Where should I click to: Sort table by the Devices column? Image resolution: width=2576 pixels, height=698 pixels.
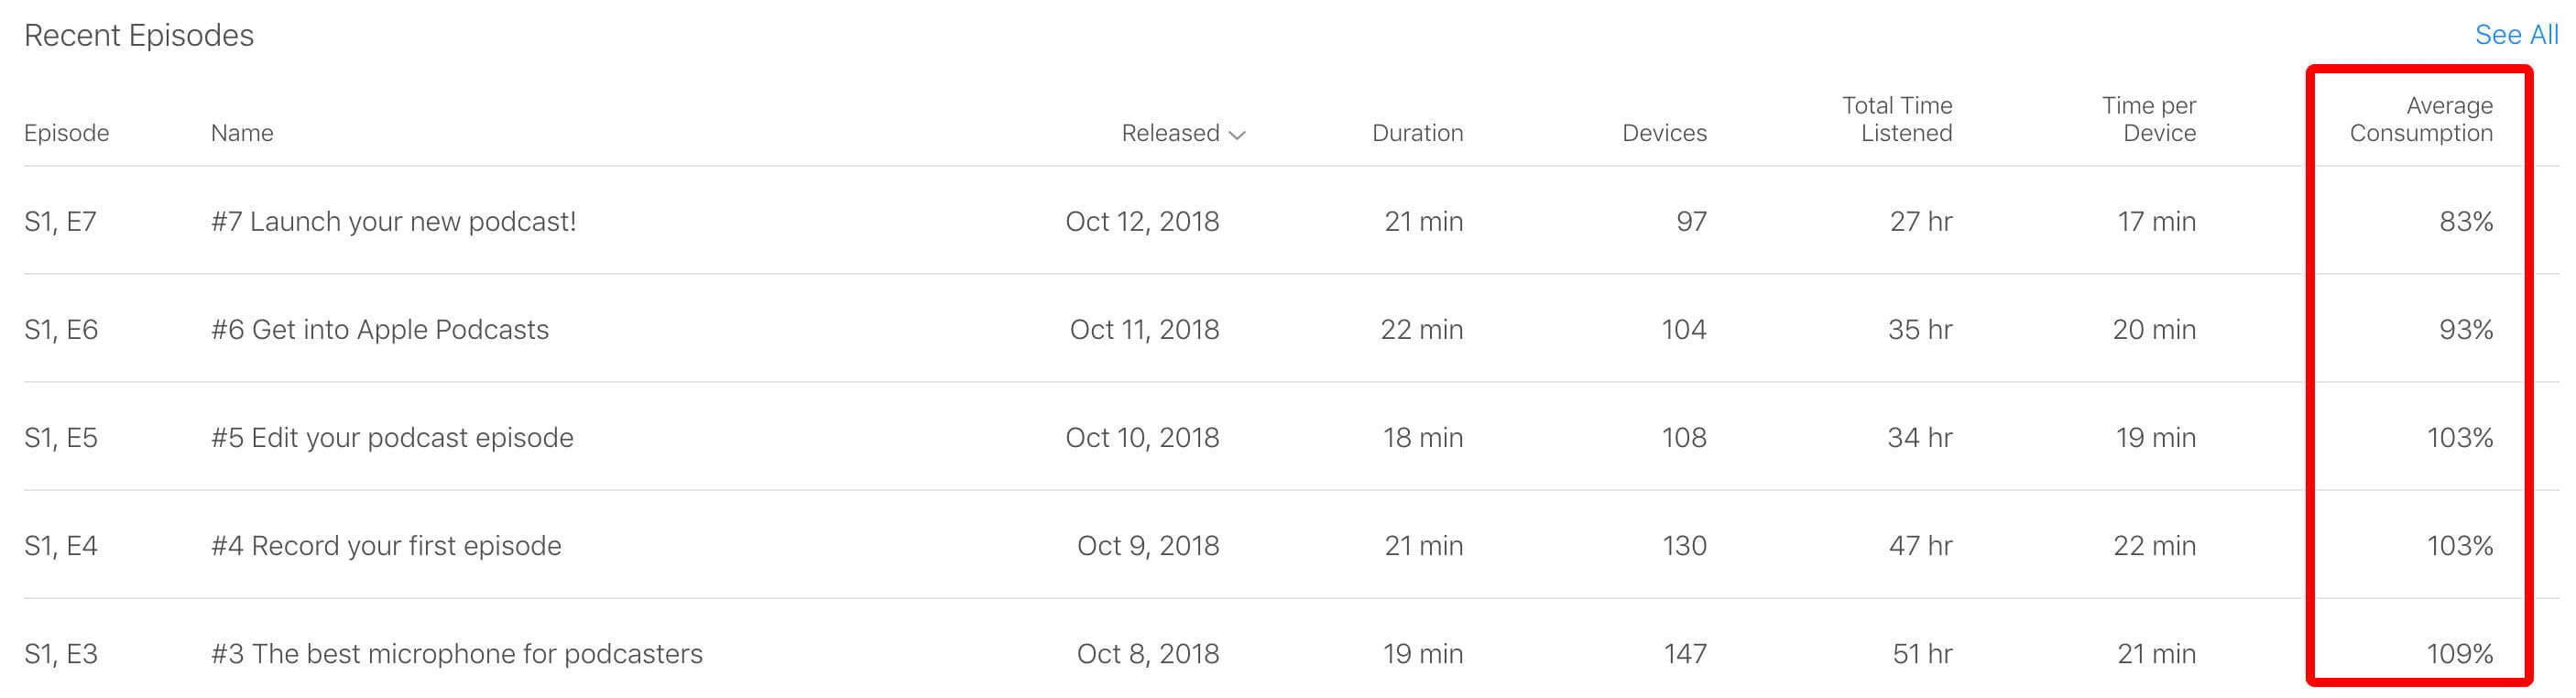tap(1664, 133)
